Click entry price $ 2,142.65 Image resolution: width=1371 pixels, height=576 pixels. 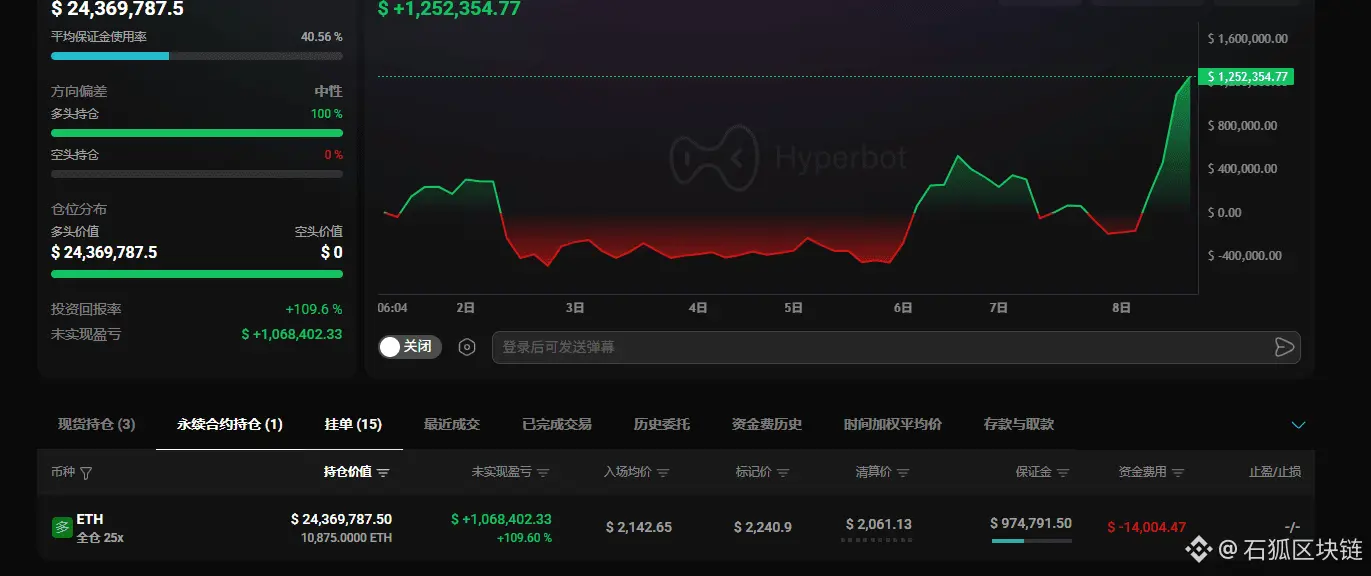(639, 527)
